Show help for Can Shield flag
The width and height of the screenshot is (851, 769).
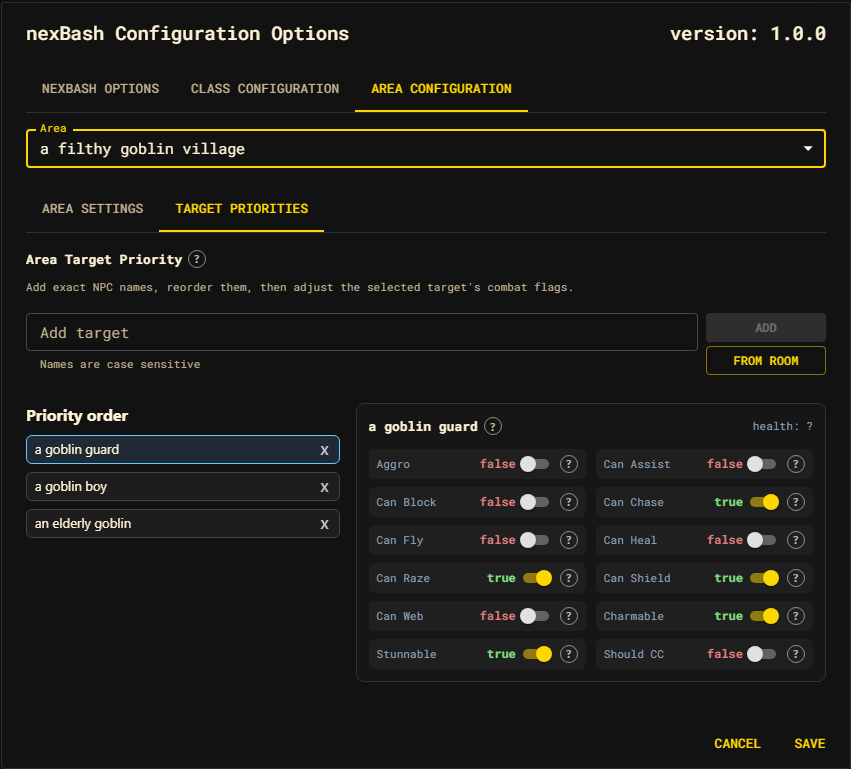point(796,578)
